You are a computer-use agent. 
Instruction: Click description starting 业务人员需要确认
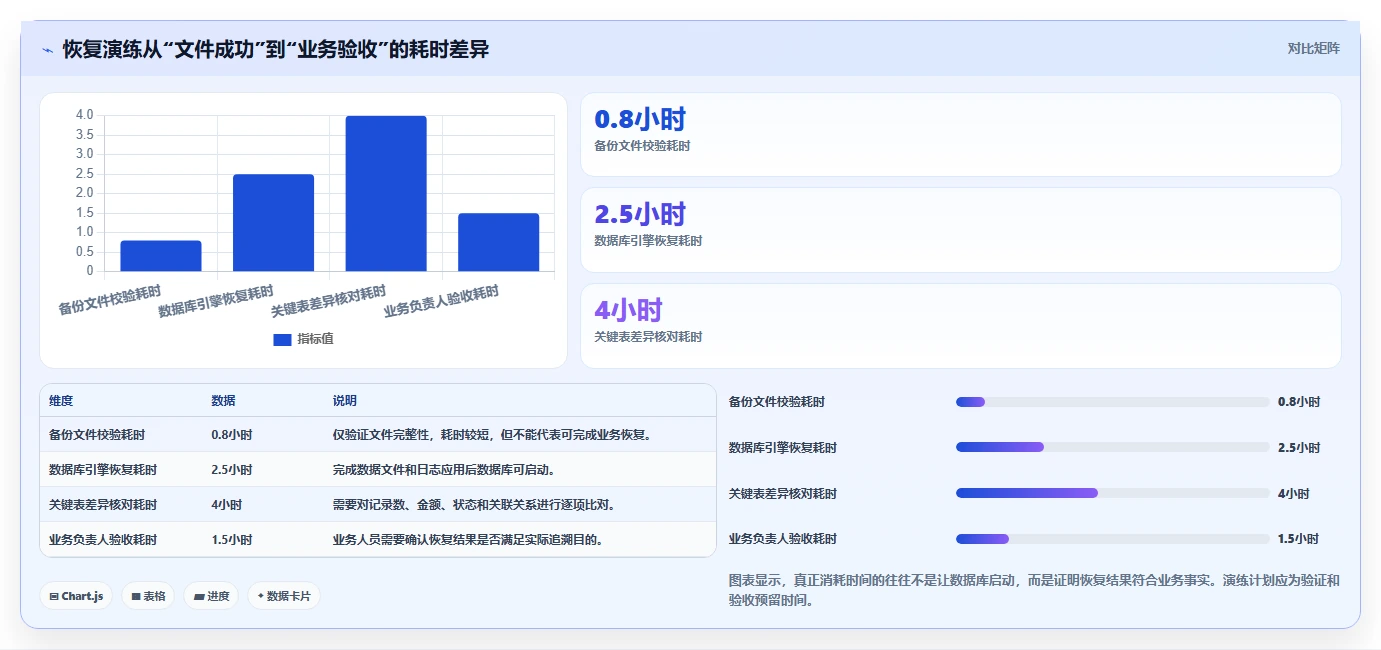(x=469, y=540)
